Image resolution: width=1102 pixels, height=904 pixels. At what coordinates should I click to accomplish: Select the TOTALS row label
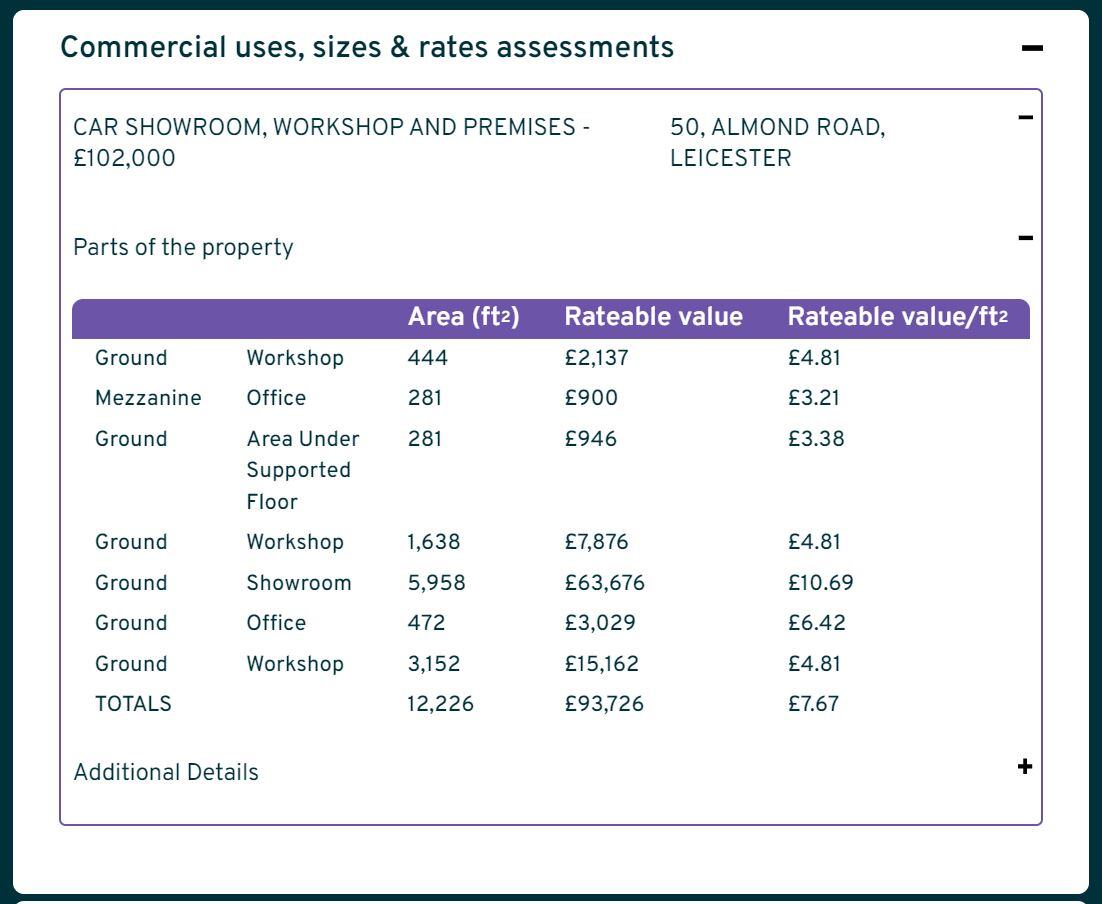point(133,704)
